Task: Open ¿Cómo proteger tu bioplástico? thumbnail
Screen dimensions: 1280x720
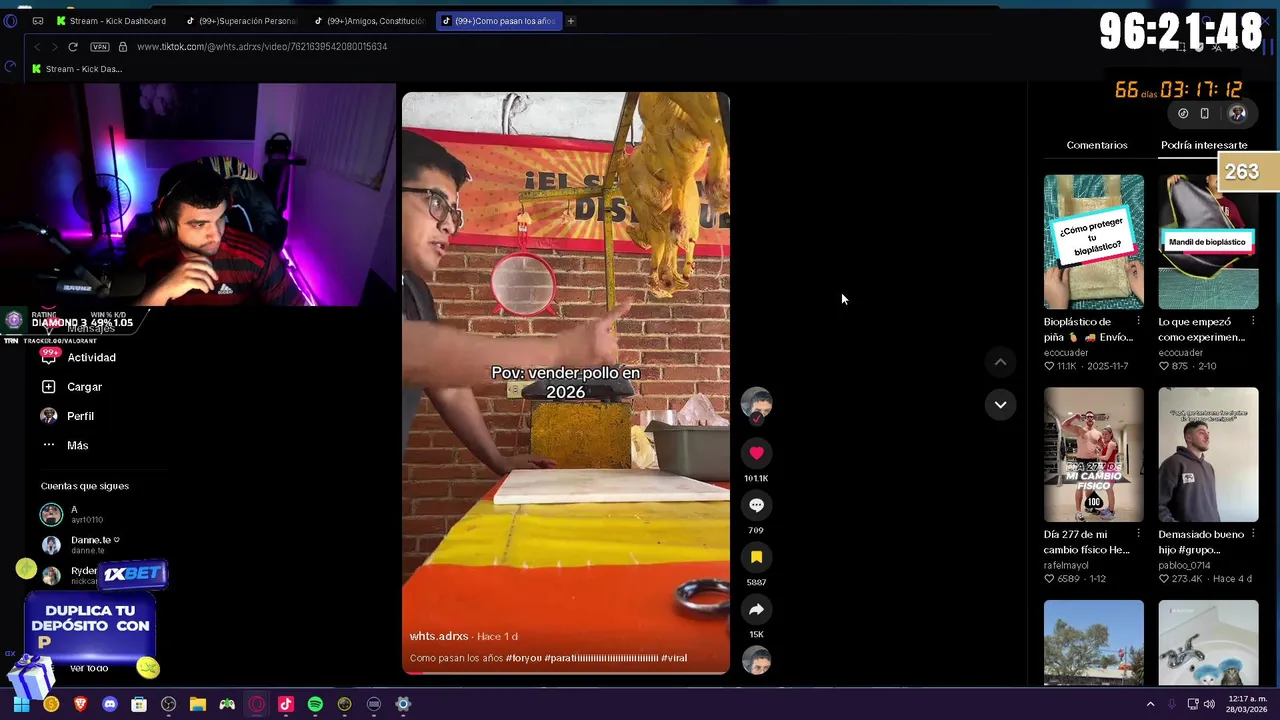Action: pyautogui.click(x=1094, y=241)
